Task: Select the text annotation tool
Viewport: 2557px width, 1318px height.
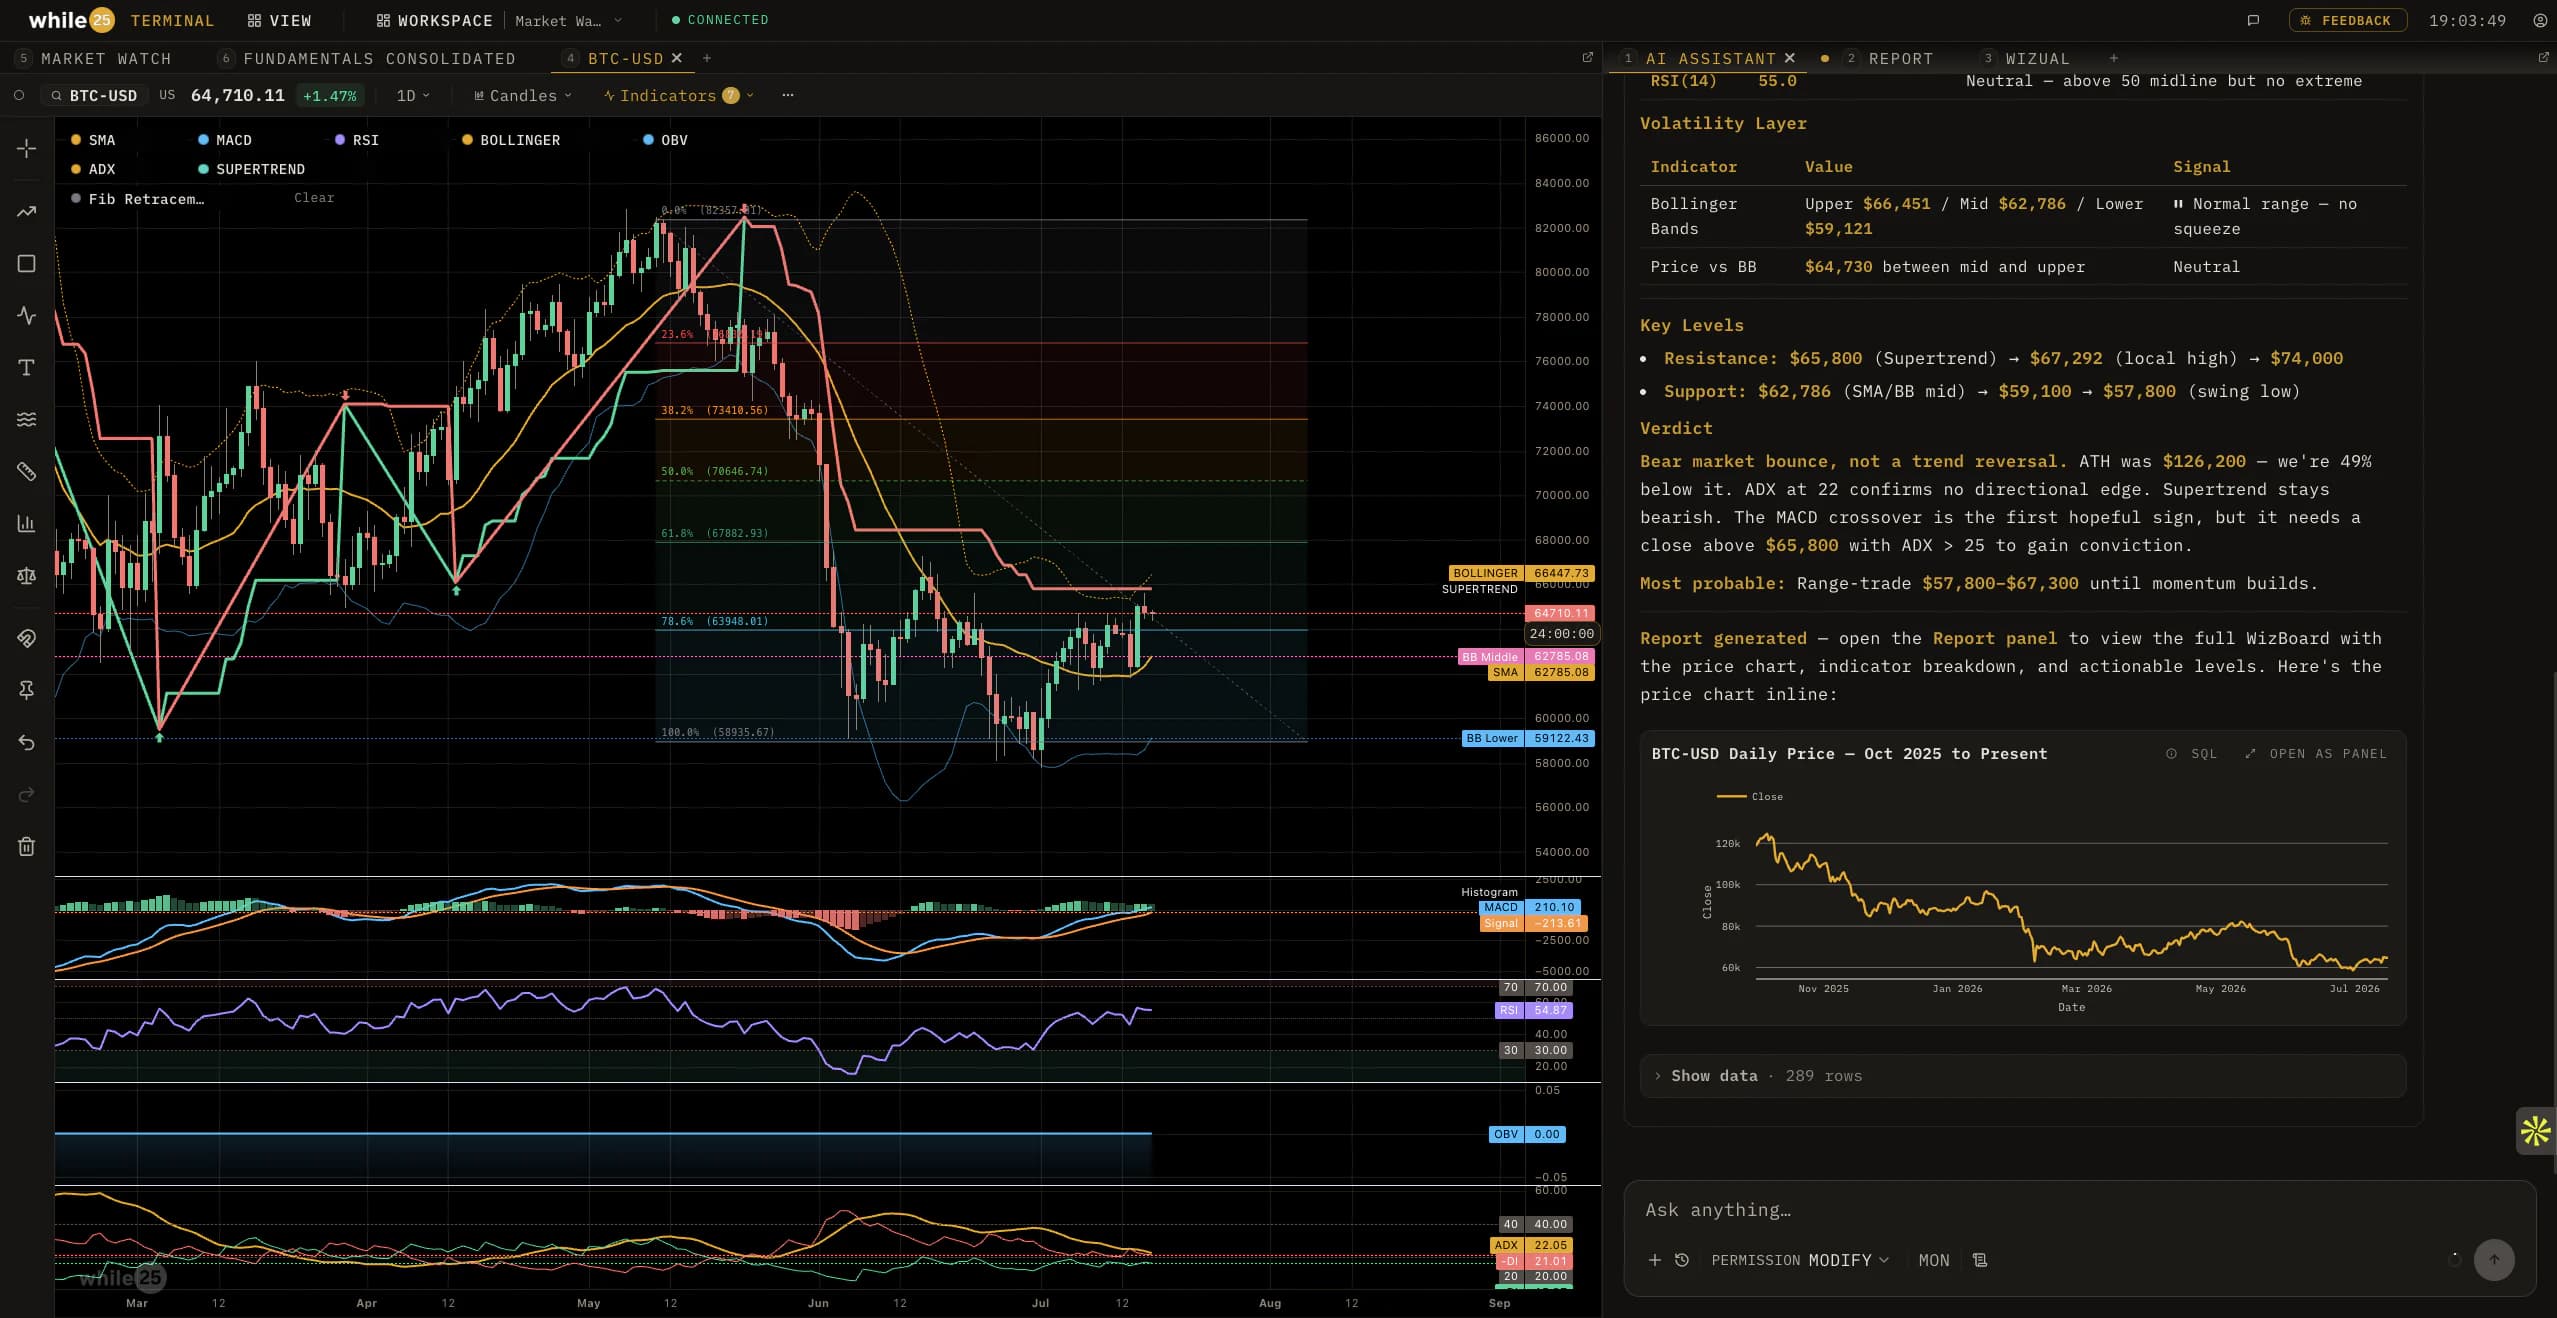Action: 27,367
